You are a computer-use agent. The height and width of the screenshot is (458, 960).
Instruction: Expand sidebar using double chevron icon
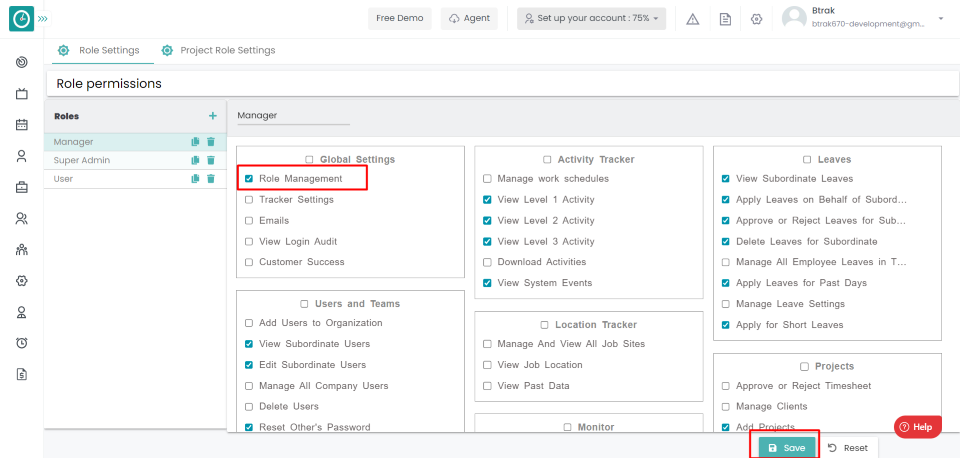[43, 19]
